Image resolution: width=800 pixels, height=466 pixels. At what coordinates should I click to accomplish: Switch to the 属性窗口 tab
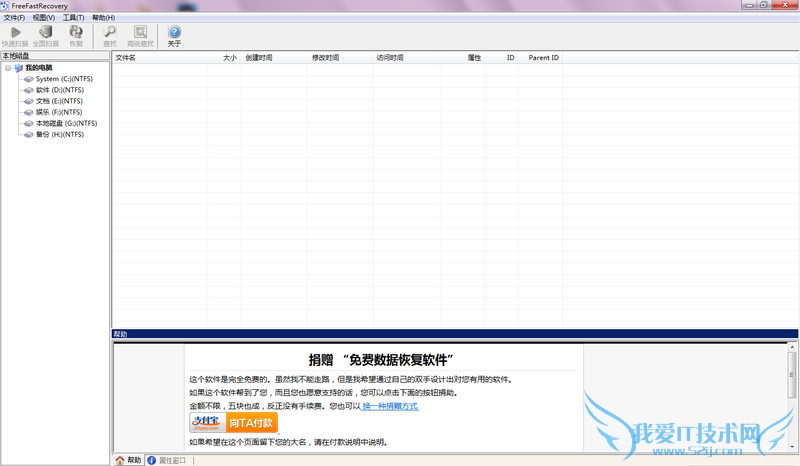172,460
